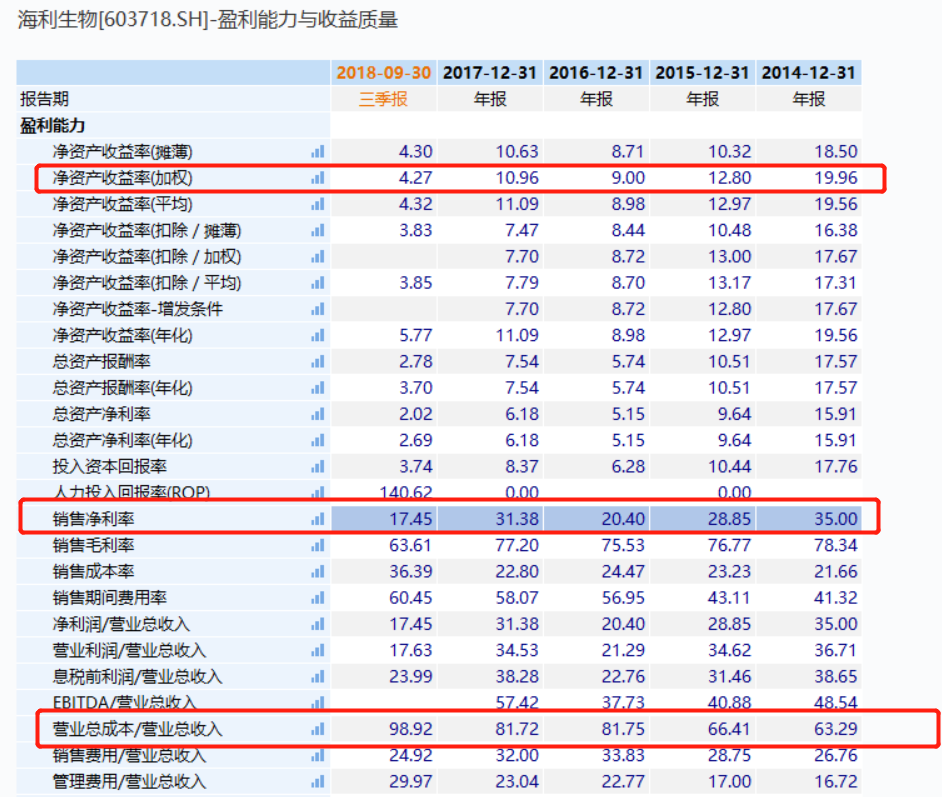
Task: Click the 10.44 value in 投入资本回报率 row
Action: (729, 466)
